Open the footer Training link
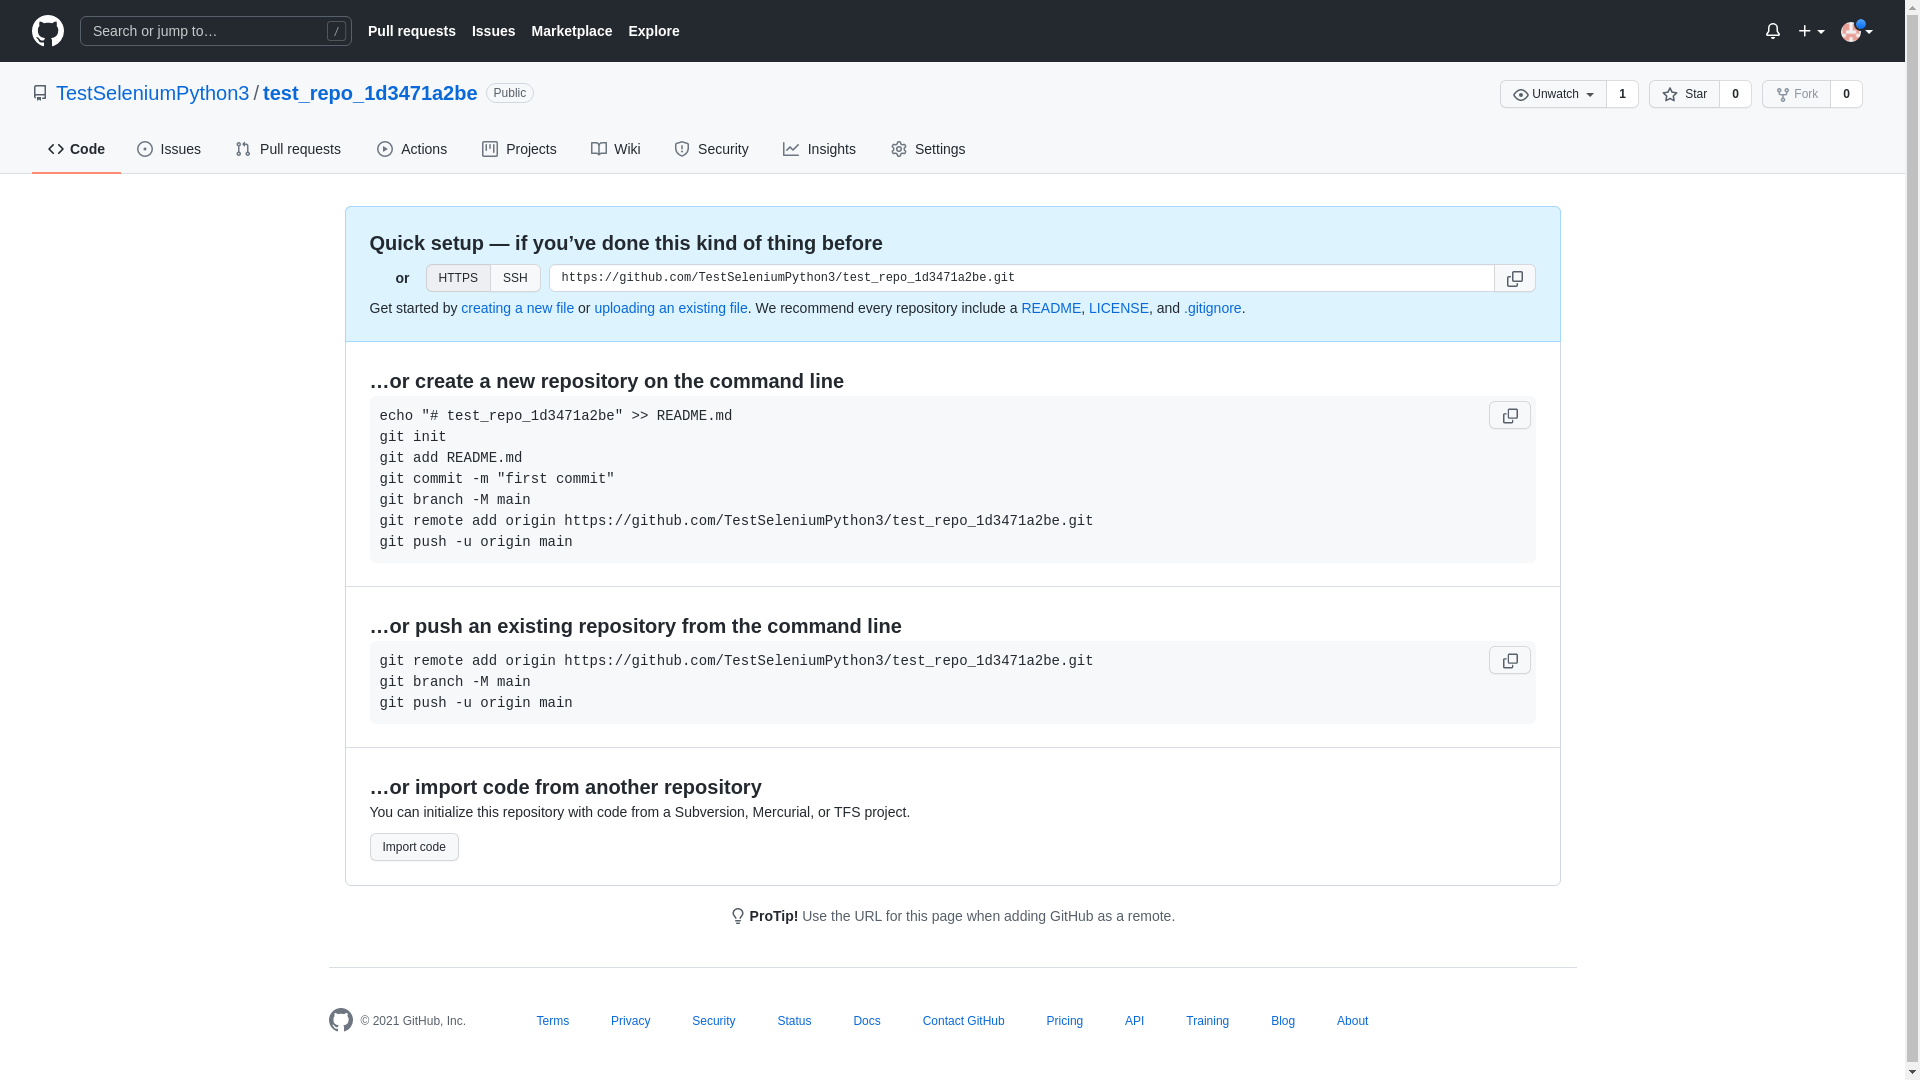The width and height of the screenshot is (1920, 1080). [1208, 1021]
